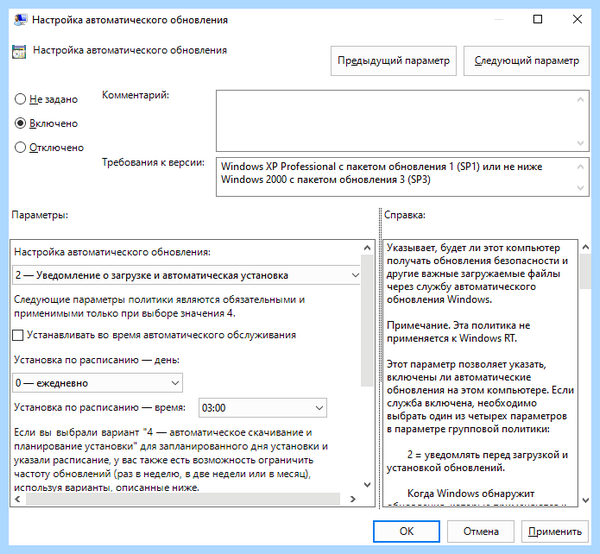Click help panel scroll up arrow
Screen dimensions: 600x554
[x=585, y=247]
